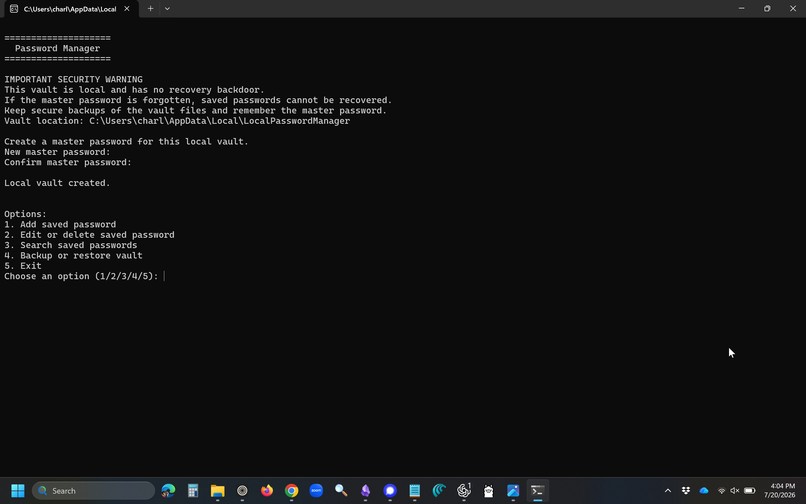Open the ChatGPT app in taskbar

[x=464, y=491]
